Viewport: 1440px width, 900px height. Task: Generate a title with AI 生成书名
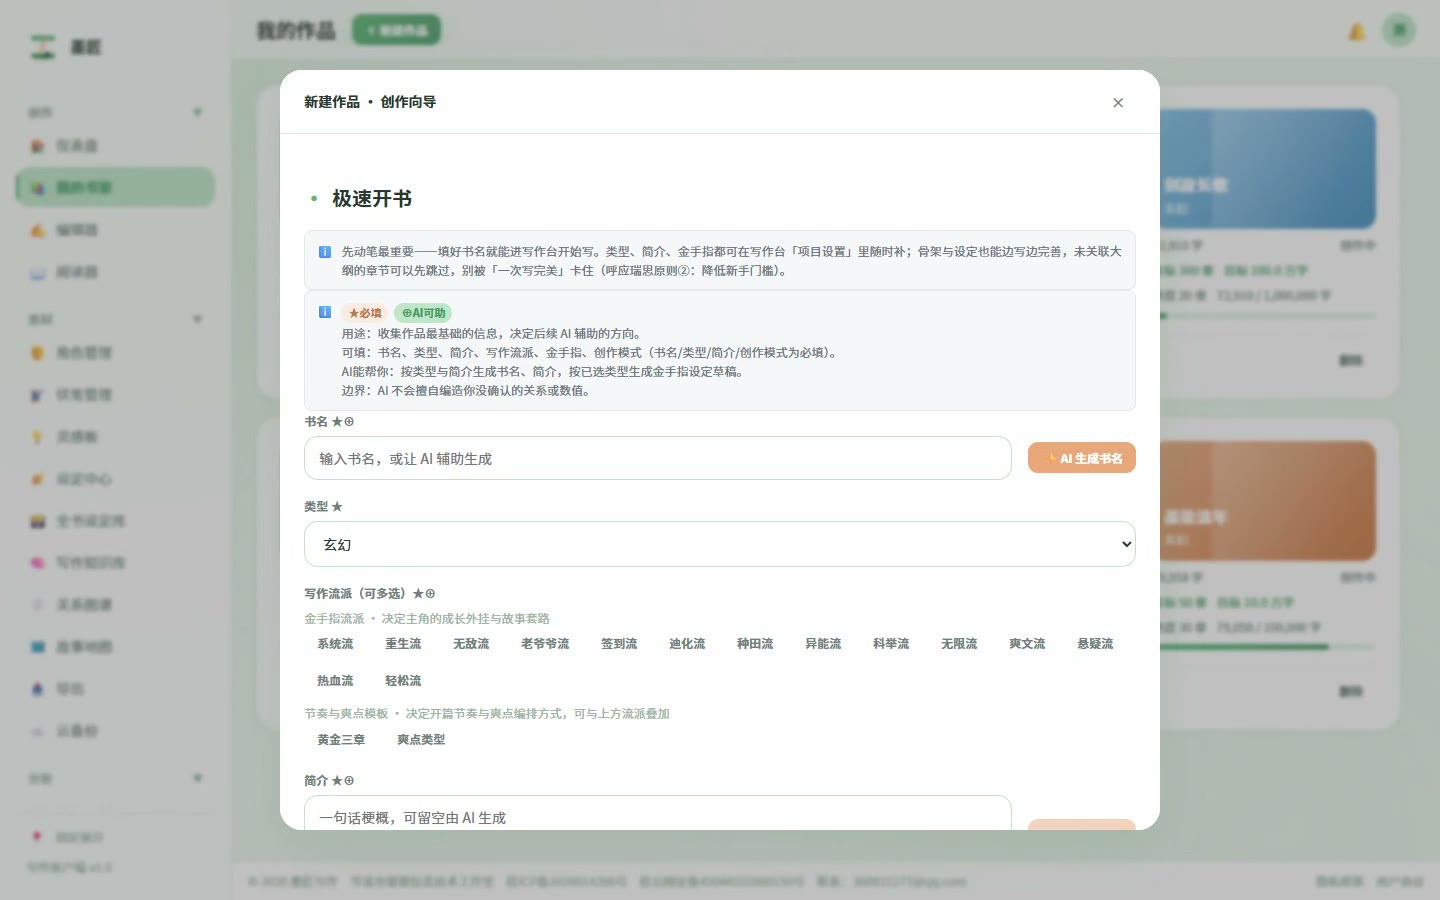click(1082, 458)
